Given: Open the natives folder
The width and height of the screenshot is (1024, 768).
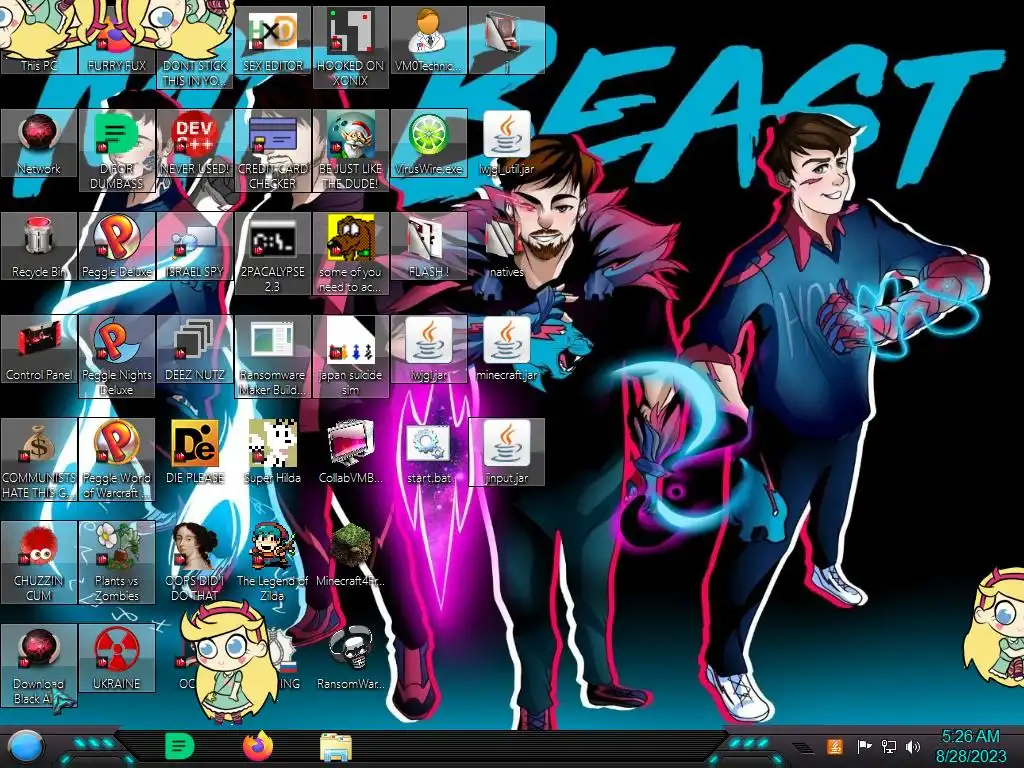Looking at the screenshot, I should point(507,246).
